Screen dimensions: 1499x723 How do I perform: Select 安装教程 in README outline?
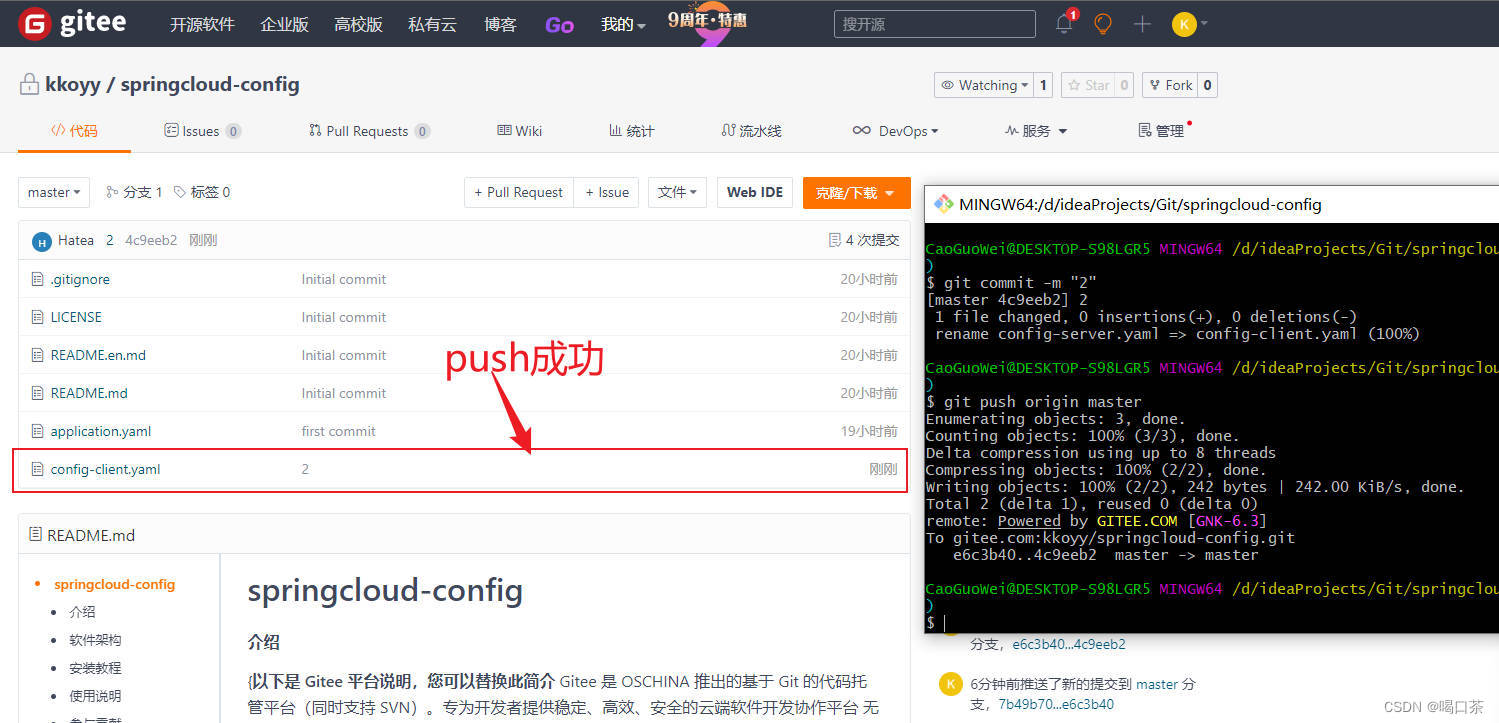pyautogui.click(x=95, y=668)
